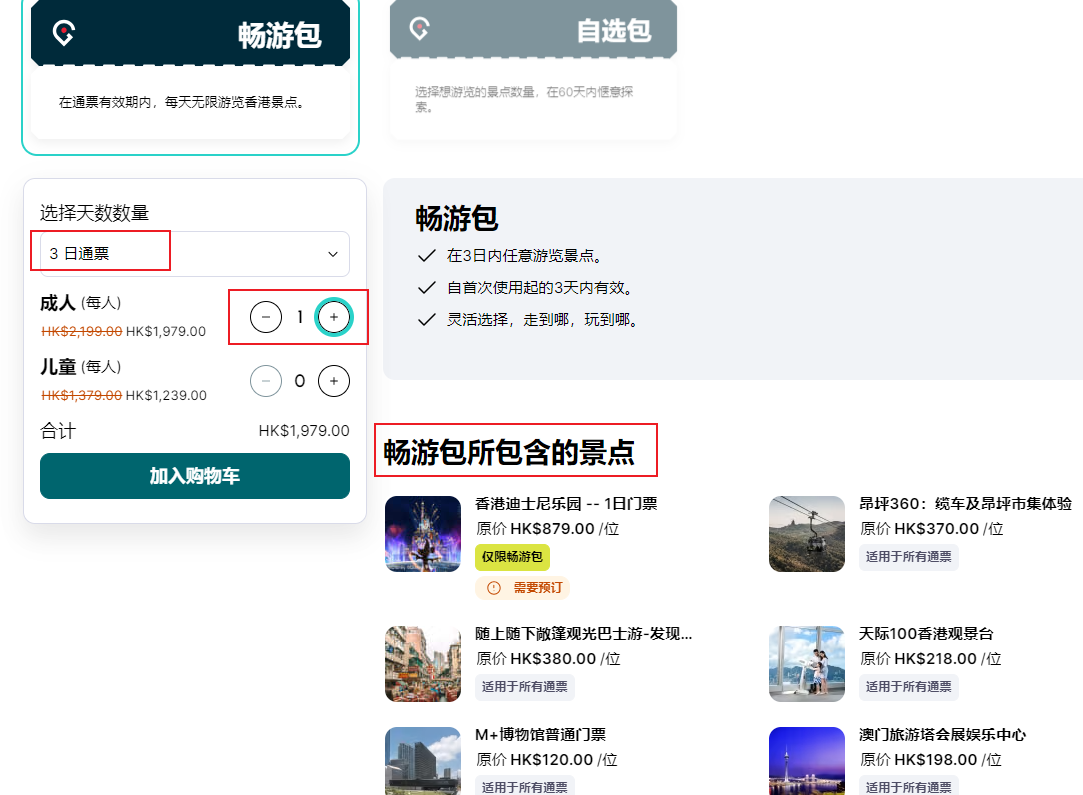Open the M+博物馆 thumbnail image
The height and width of the screenshot is (795, 1083).
pyautogui.click(x=422, y=761)
